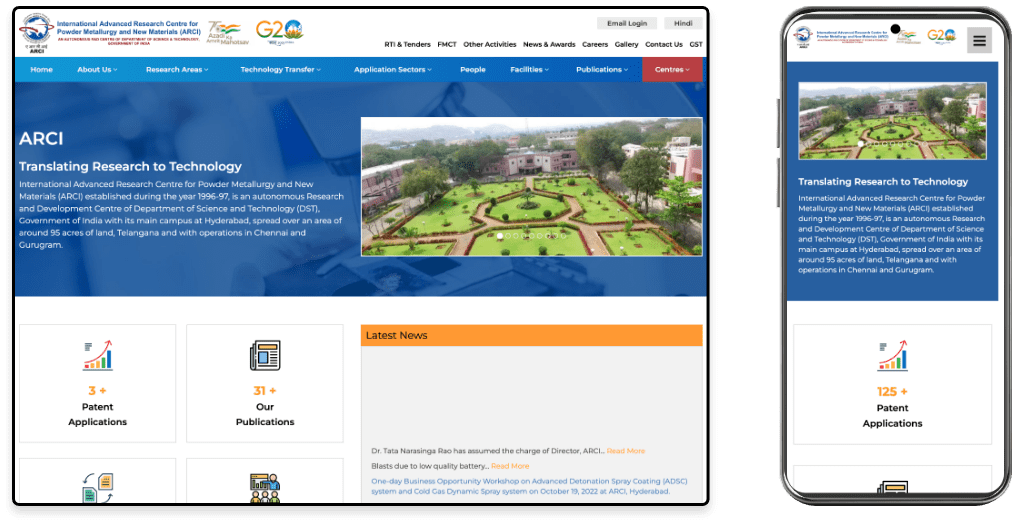Click the ARCI logo in desktop header

tap(36, 34)
